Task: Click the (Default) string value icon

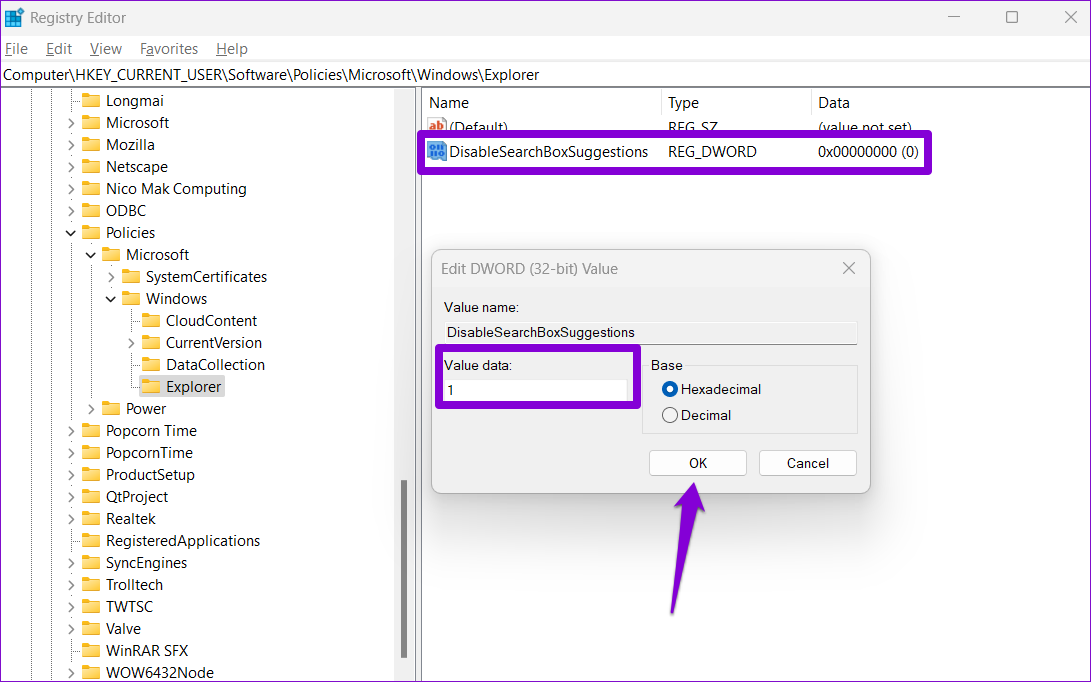Action: tap(437, 127)
